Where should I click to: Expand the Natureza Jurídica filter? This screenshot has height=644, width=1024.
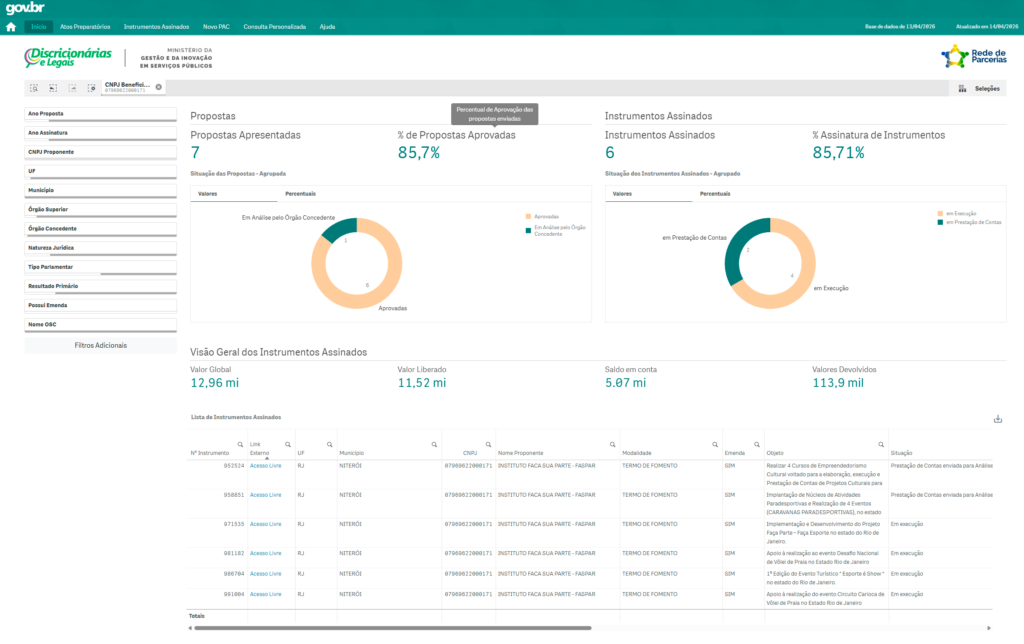pyautogui.click(x=100, y=247)
